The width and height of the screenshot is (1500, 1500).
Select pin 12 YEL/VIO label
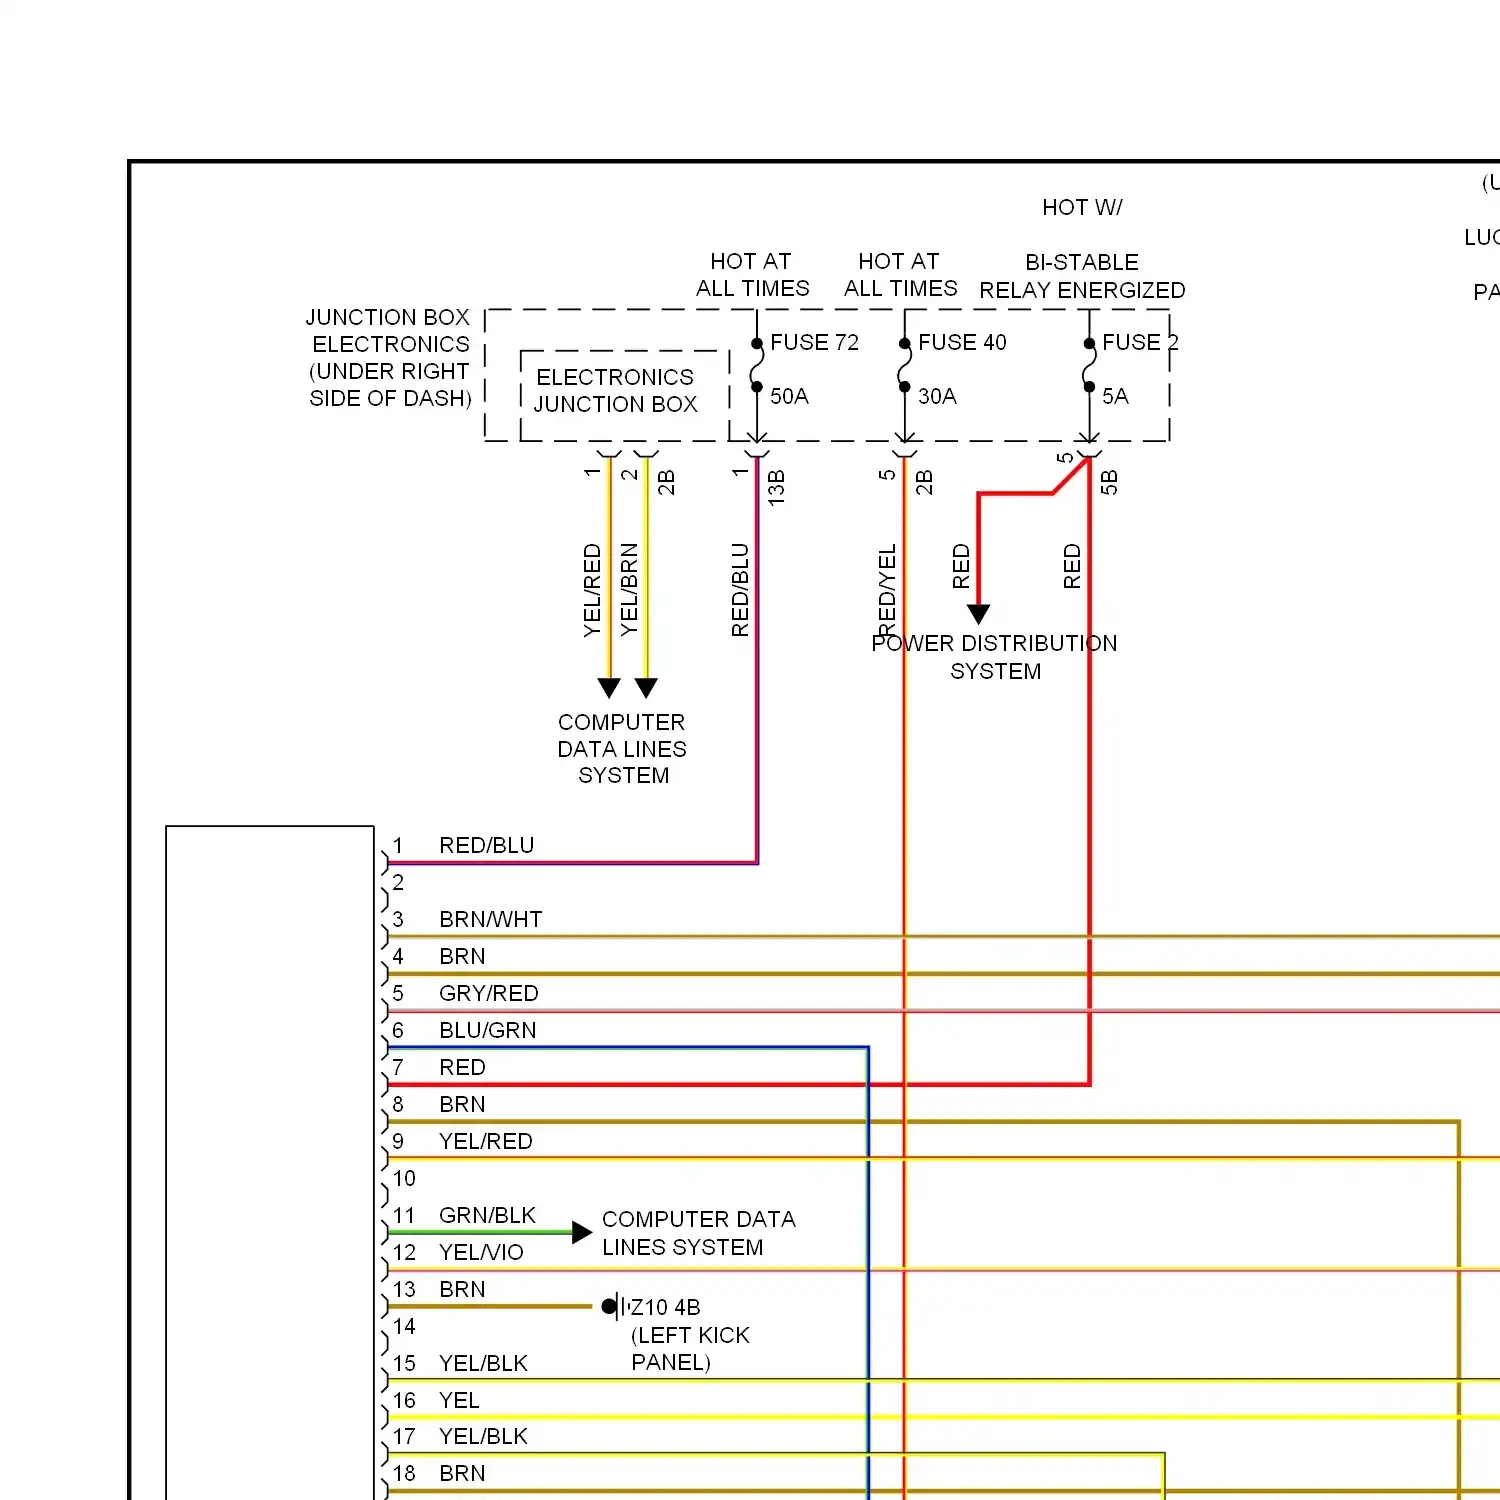481,1252
